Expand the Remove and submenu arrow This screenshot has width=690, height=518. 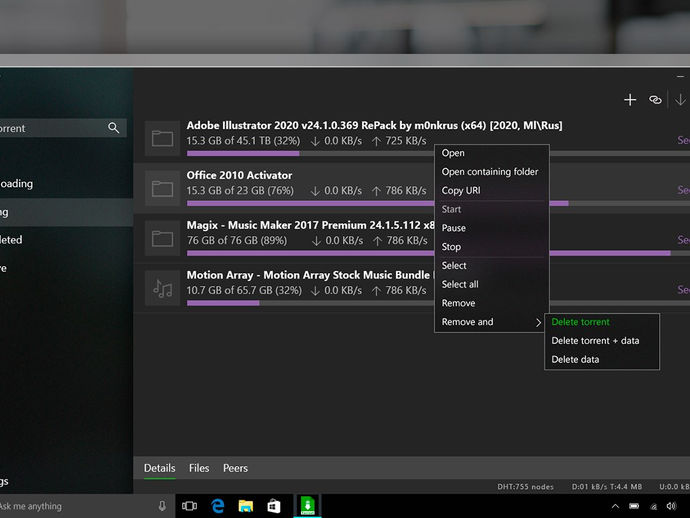[x=538, y=323]
